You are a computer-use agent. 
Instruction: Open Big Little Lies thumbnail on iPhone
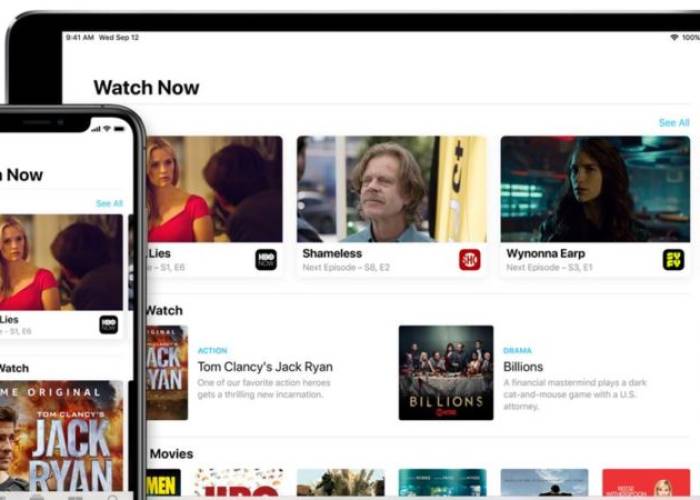(61, 262)
